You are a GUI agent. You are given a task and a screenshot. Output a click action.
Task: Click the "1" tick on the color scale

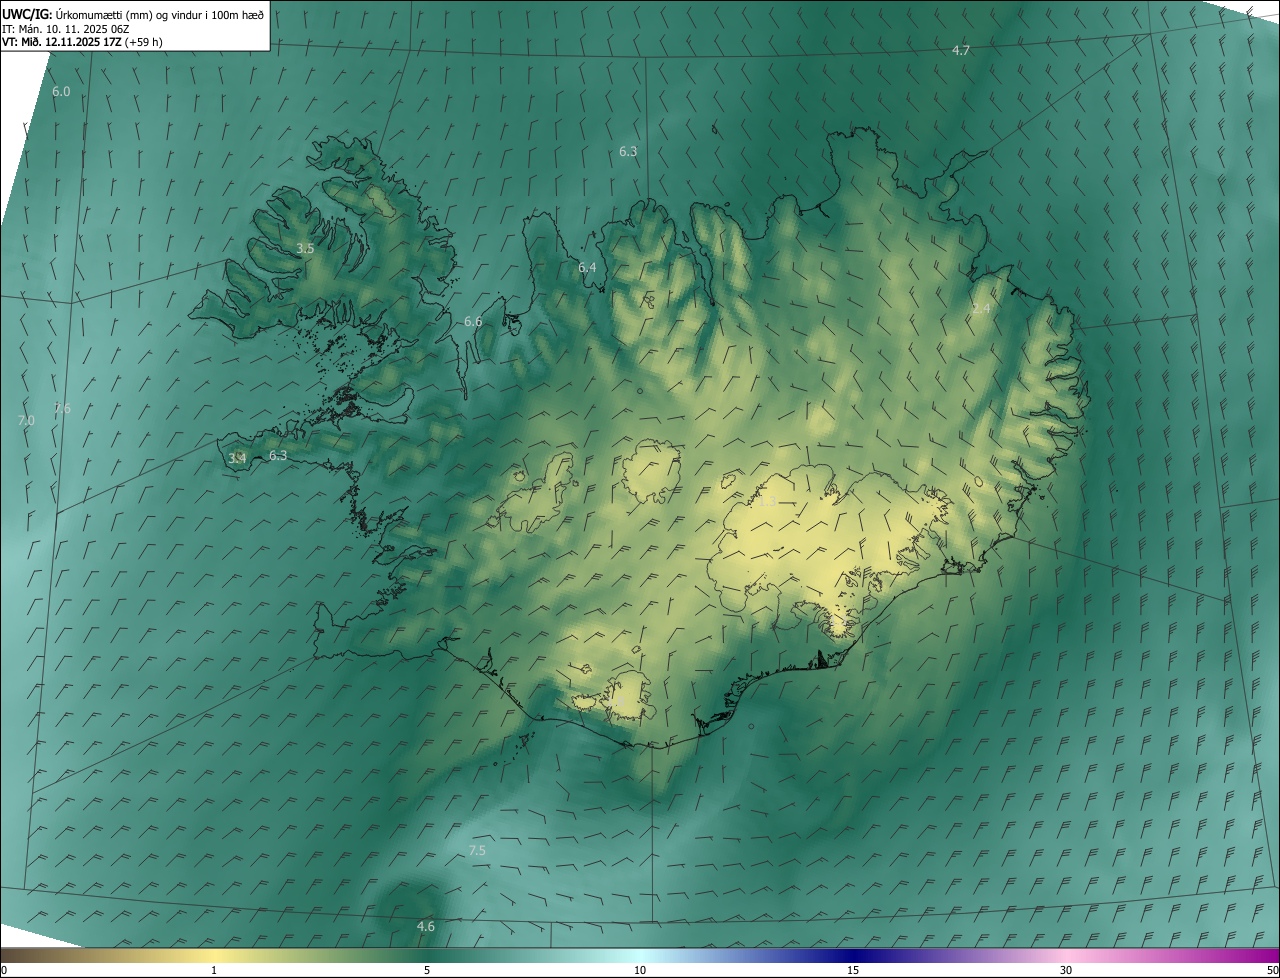coord(214,970)
